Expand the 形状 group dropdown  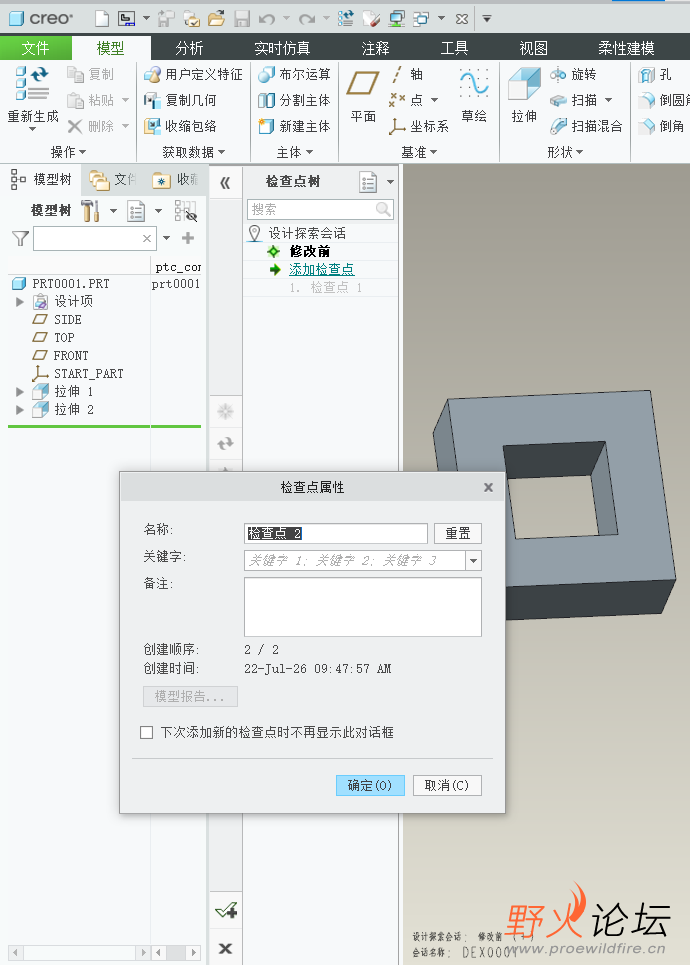point(565,151)
